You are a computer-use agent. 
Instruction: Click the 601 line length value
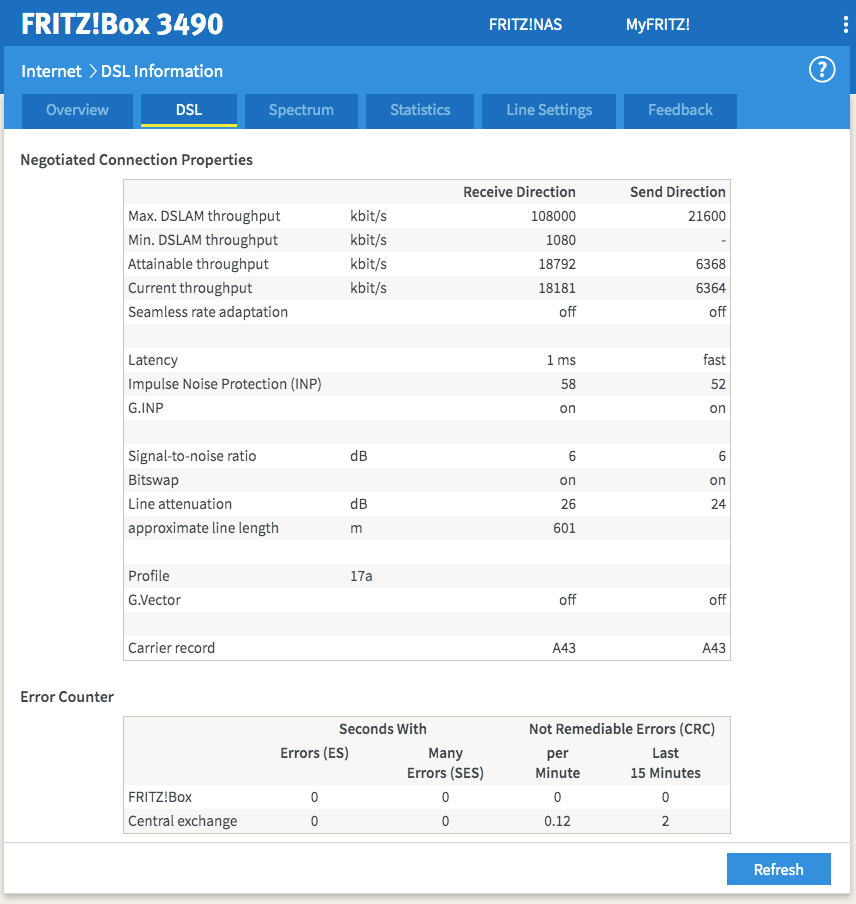[x=564, y=528]
